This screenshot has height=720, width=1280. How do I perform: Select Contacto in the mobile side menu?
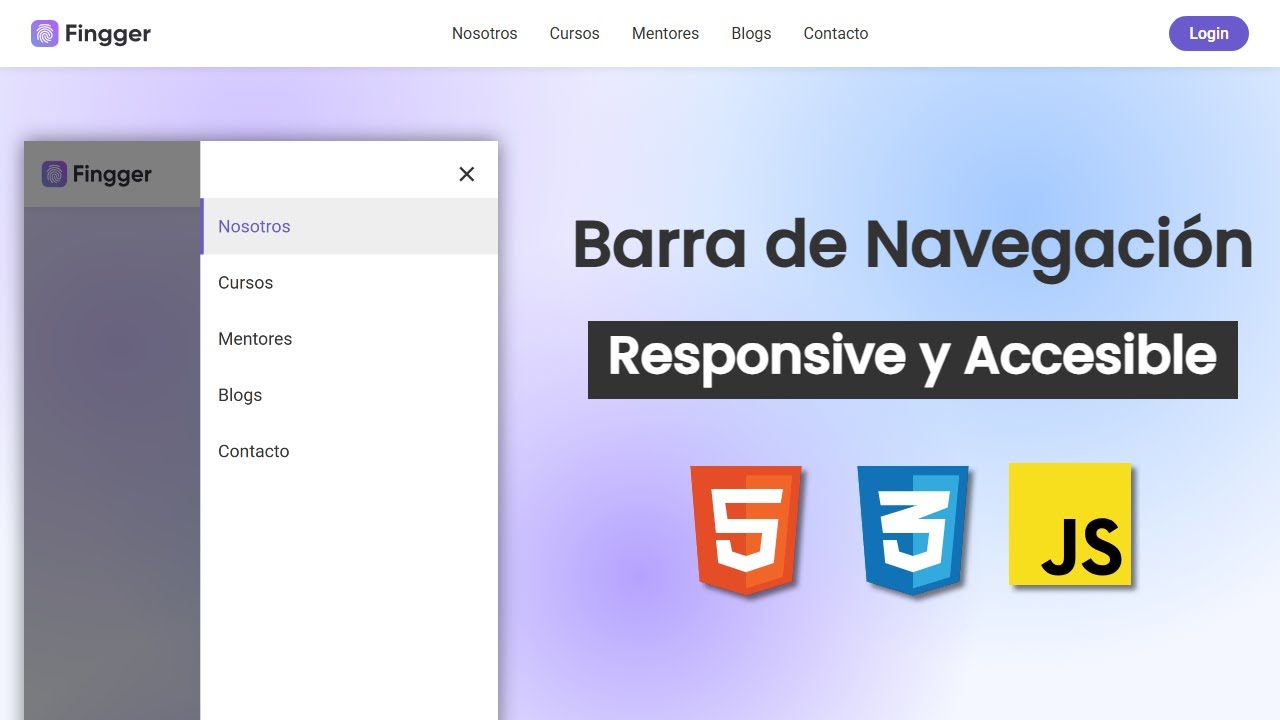click(349, 451)
